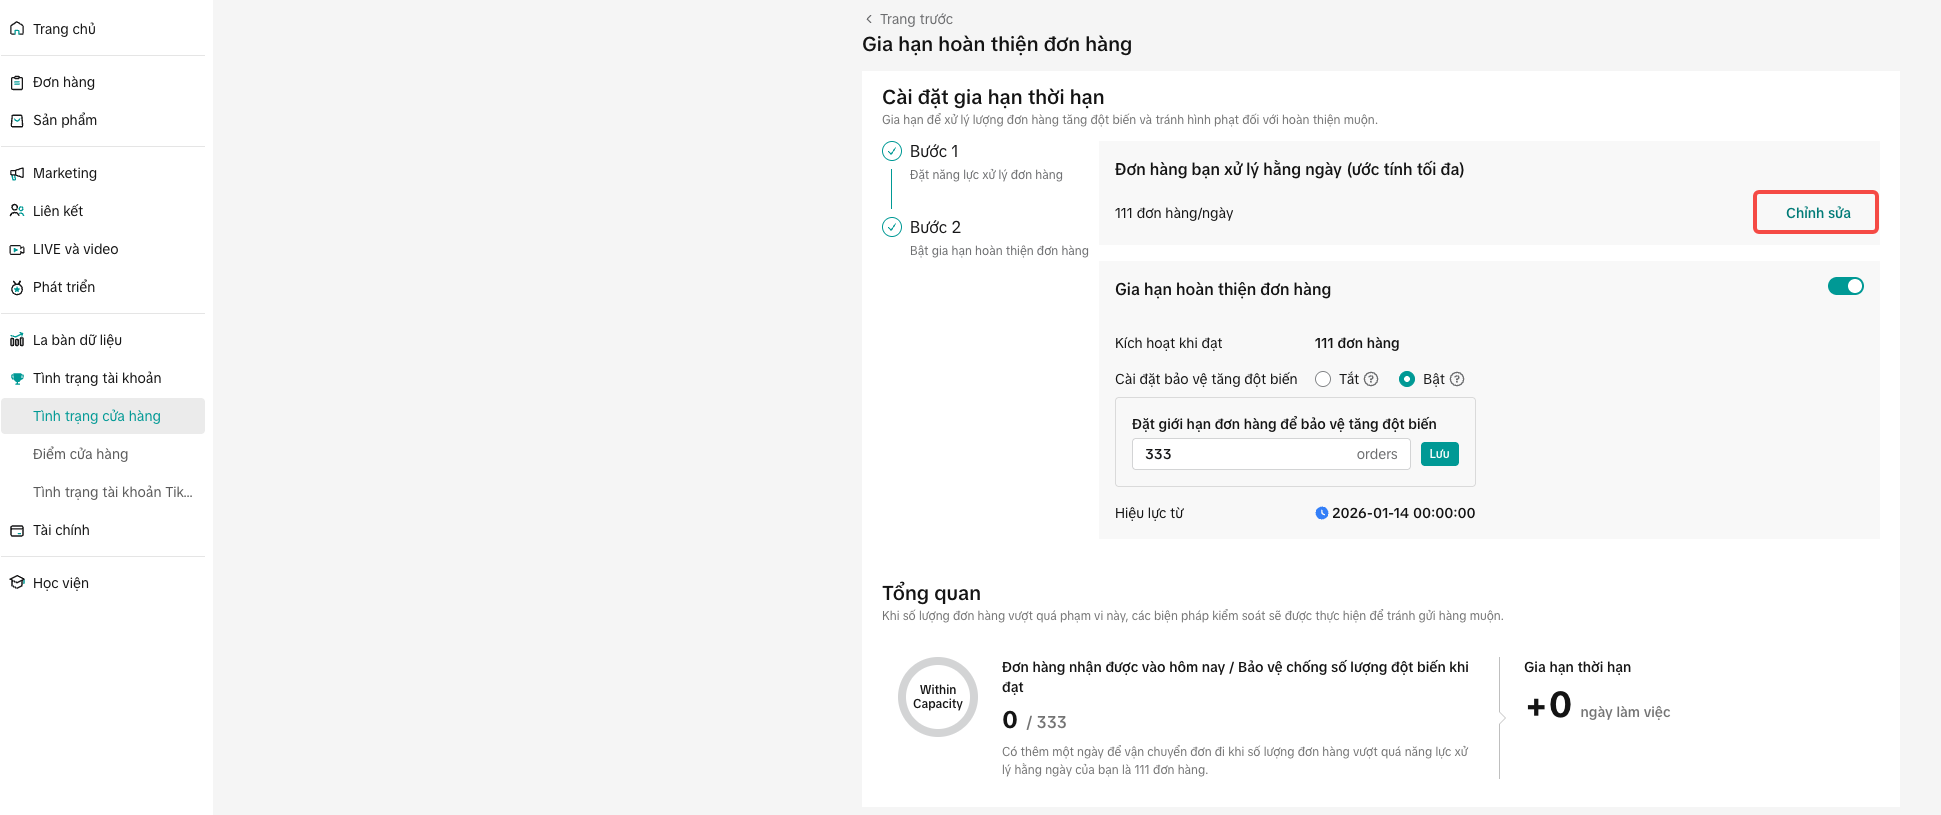Viewport: 1941px width, 815px height.
Task: Click help icon next to Tắt option
Action: pos(1371,379)
